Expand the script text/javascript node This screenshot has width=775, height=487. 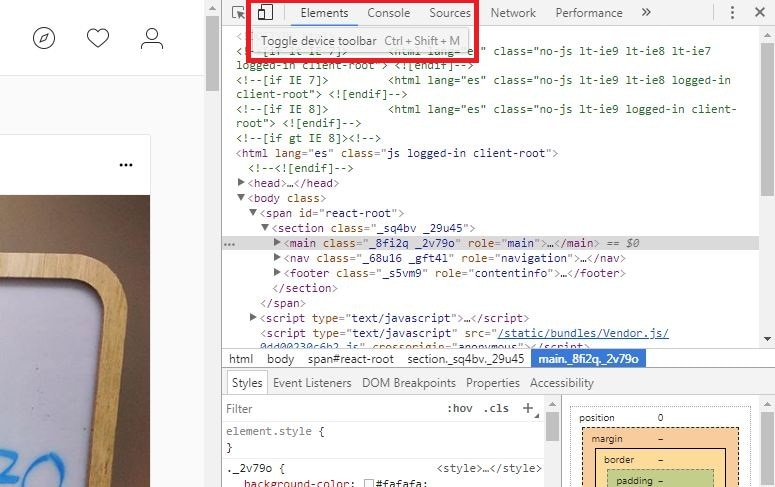(x=253, y=317)
